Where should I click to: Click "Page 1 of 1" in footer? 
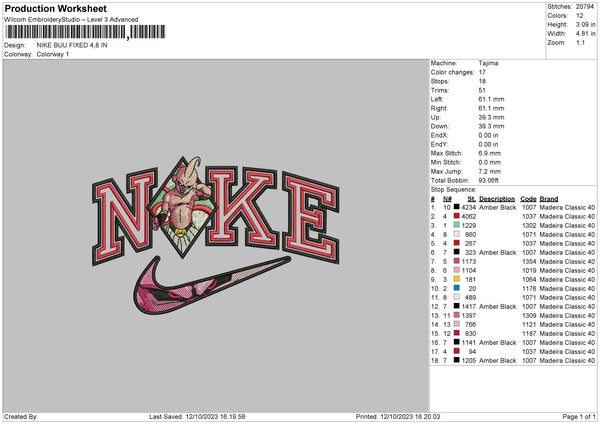coord(579,416)
